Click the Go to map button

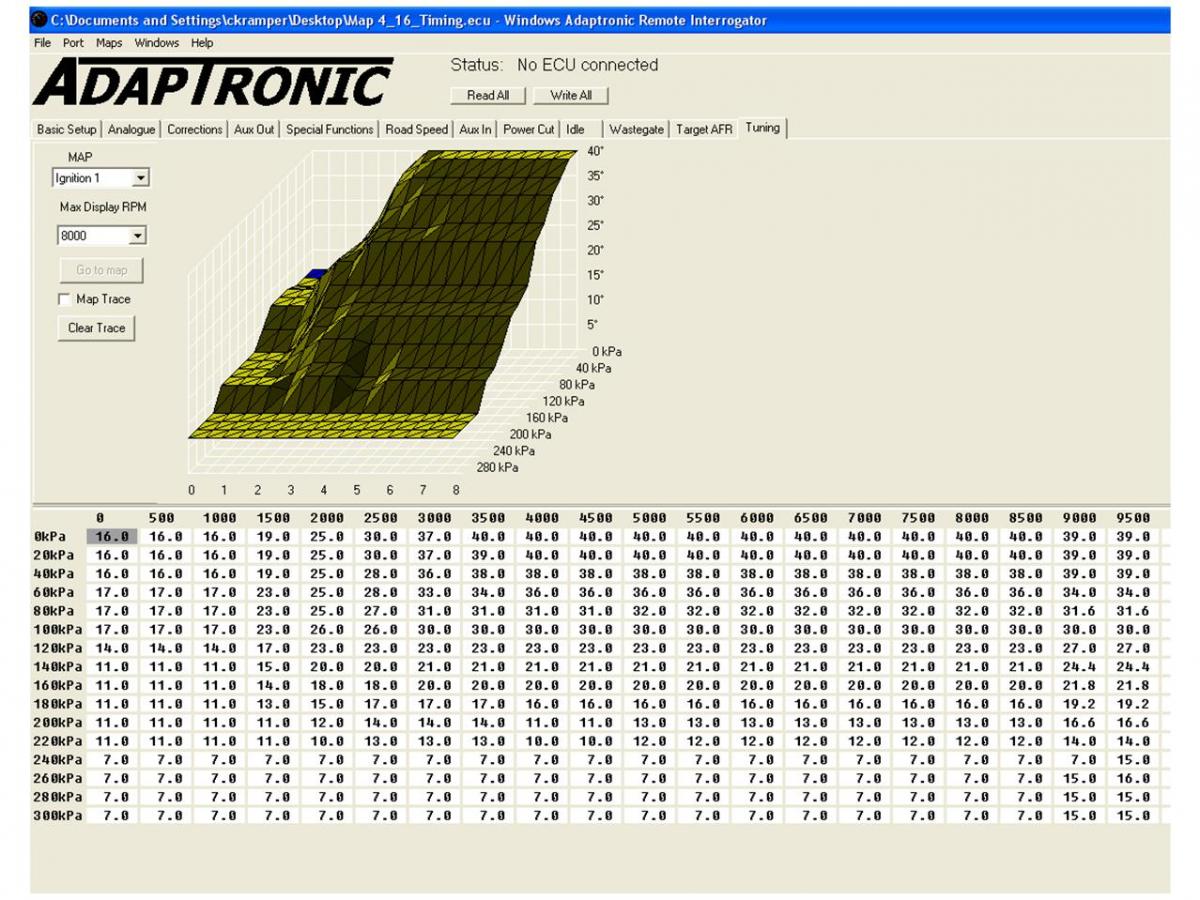pos(101,270)
